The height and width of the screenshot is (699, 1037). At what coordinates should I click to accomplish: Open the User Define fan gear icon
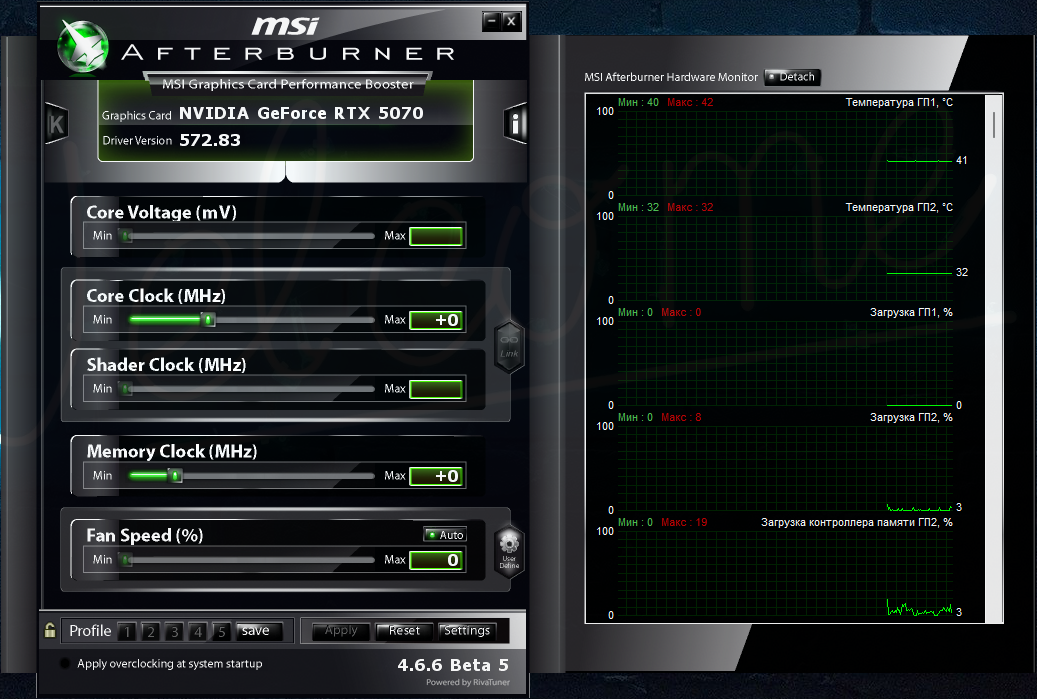tap(509, 552)
